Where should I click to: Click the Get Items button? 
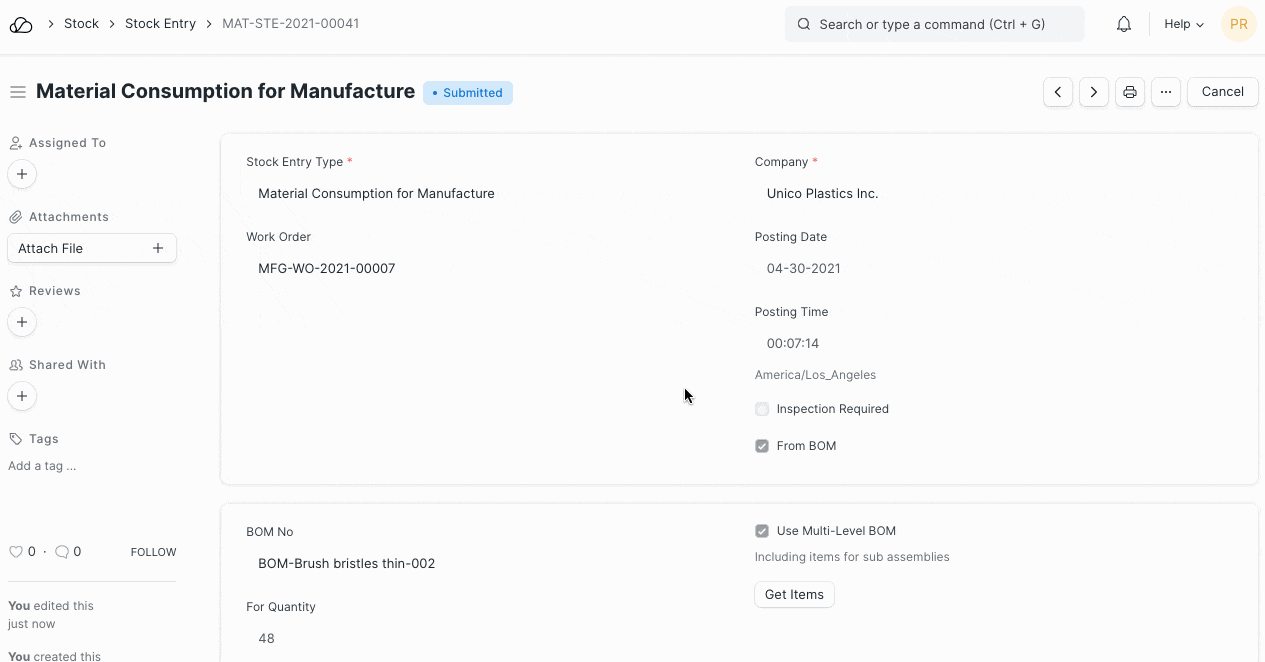coord(794,595)
